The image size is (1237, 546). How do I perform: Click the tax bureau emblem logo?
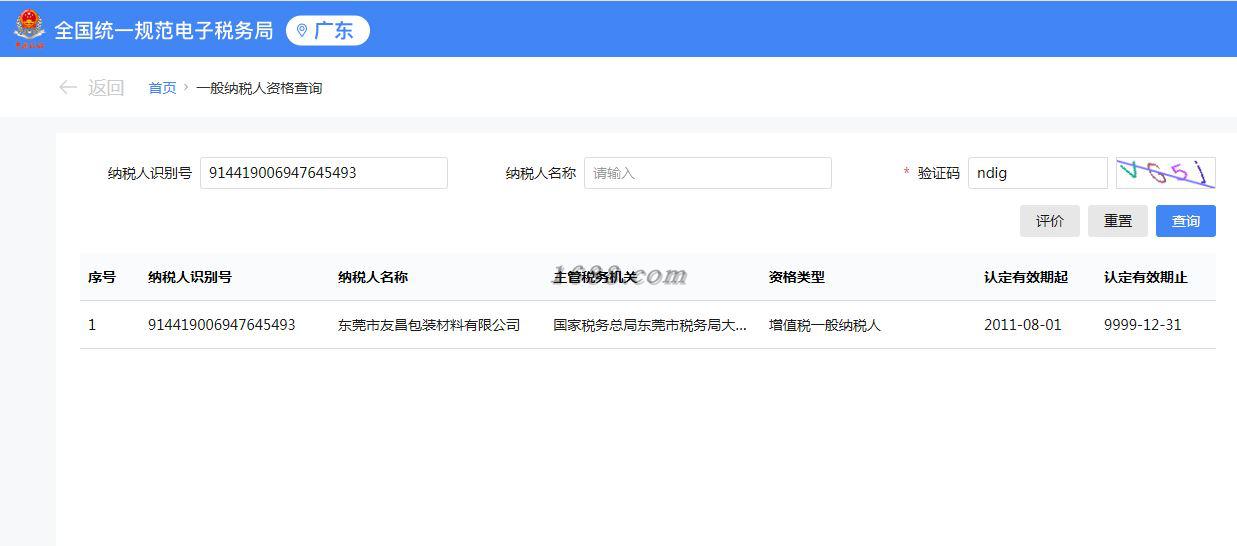coord(29,29)
